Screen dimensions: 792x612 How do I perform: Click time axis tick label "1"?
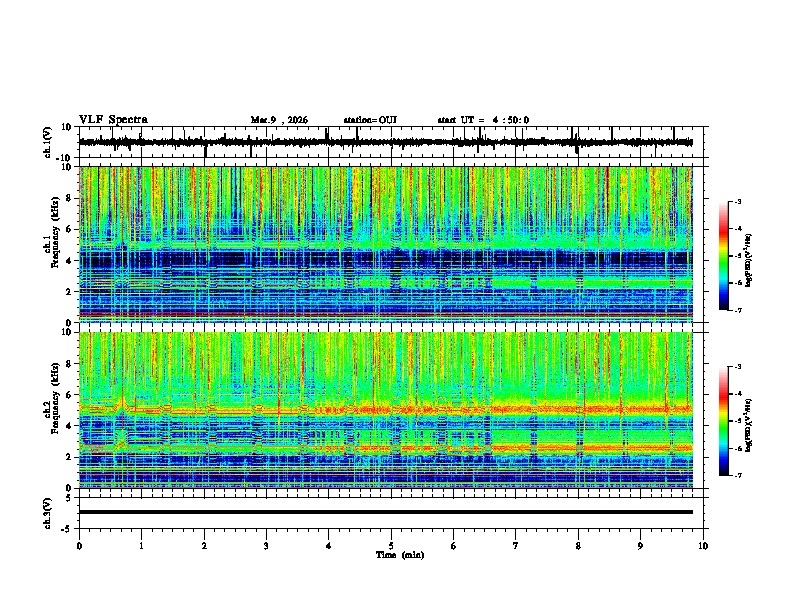tap(141, 546)
